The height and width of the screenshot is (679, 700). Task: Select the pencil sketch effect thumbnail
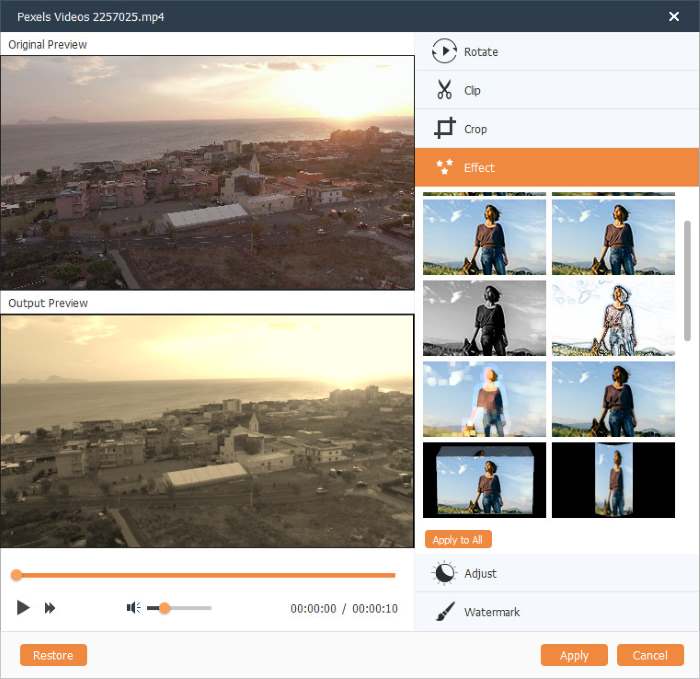(x=613, y=318)
